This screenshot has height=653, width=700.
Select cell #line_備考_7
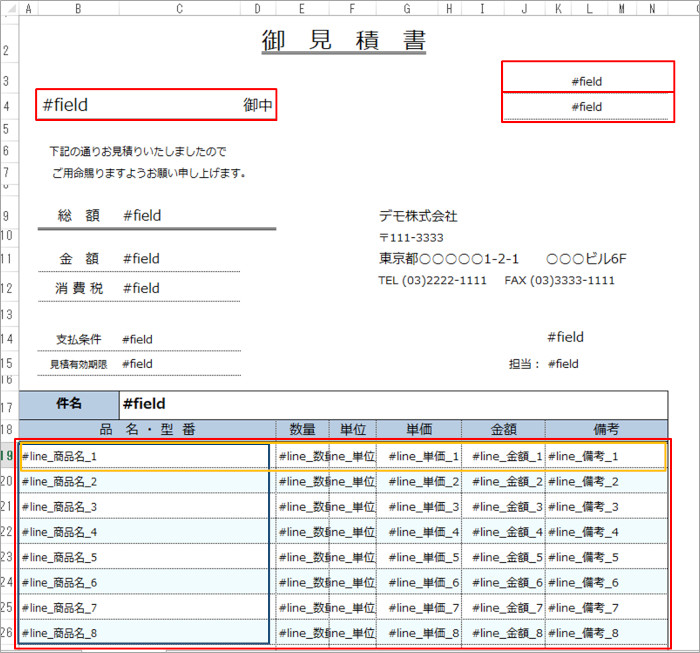click(x=606, y=607)
